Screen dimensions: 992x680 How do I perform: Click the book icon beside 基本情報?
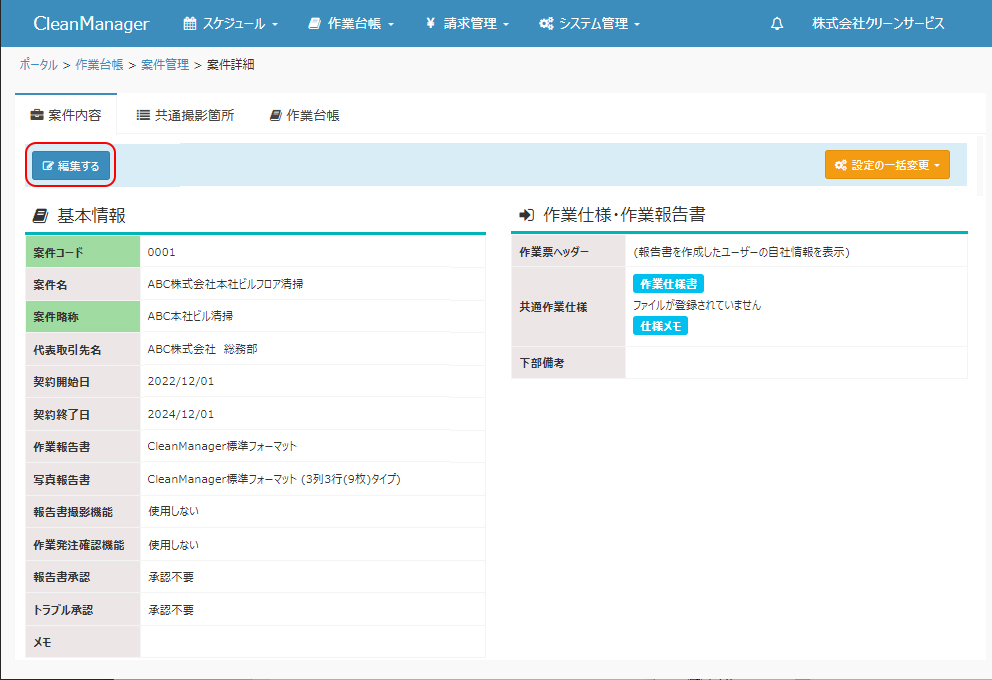click(40, 216)
